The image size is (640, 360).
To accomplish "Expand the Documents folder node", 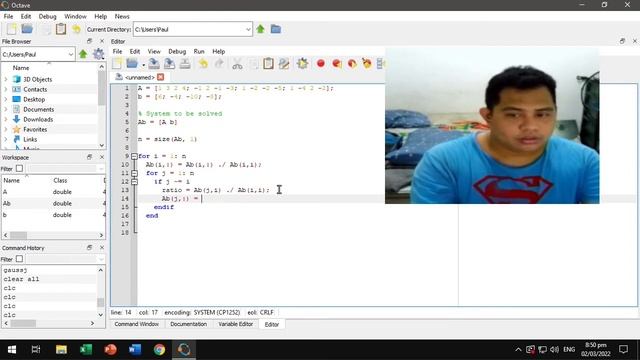I will coord(6,109).
